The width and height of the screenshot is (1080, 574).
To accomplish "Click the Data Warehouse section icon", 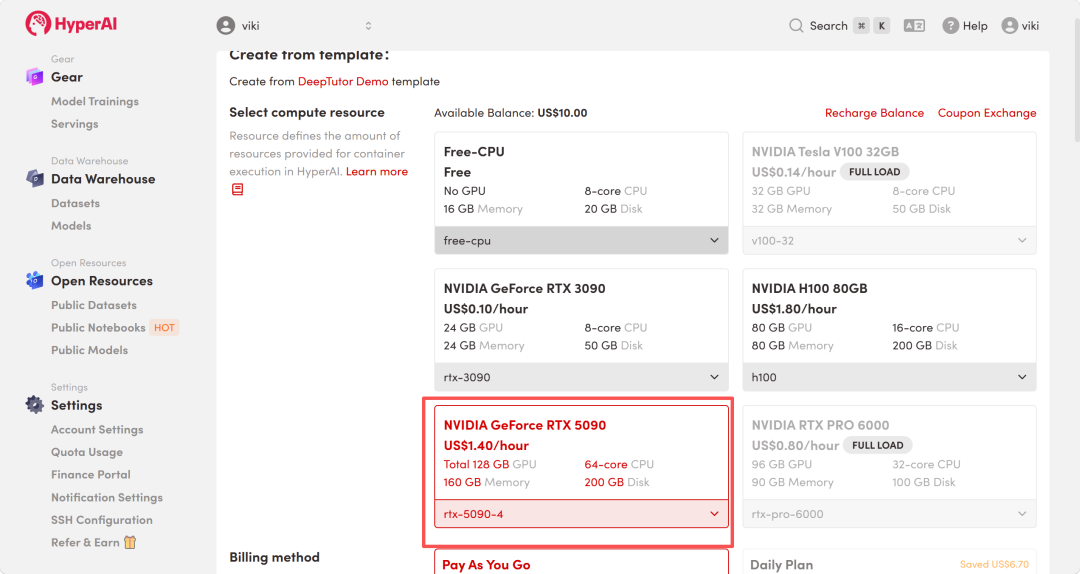I will (34, 178).
